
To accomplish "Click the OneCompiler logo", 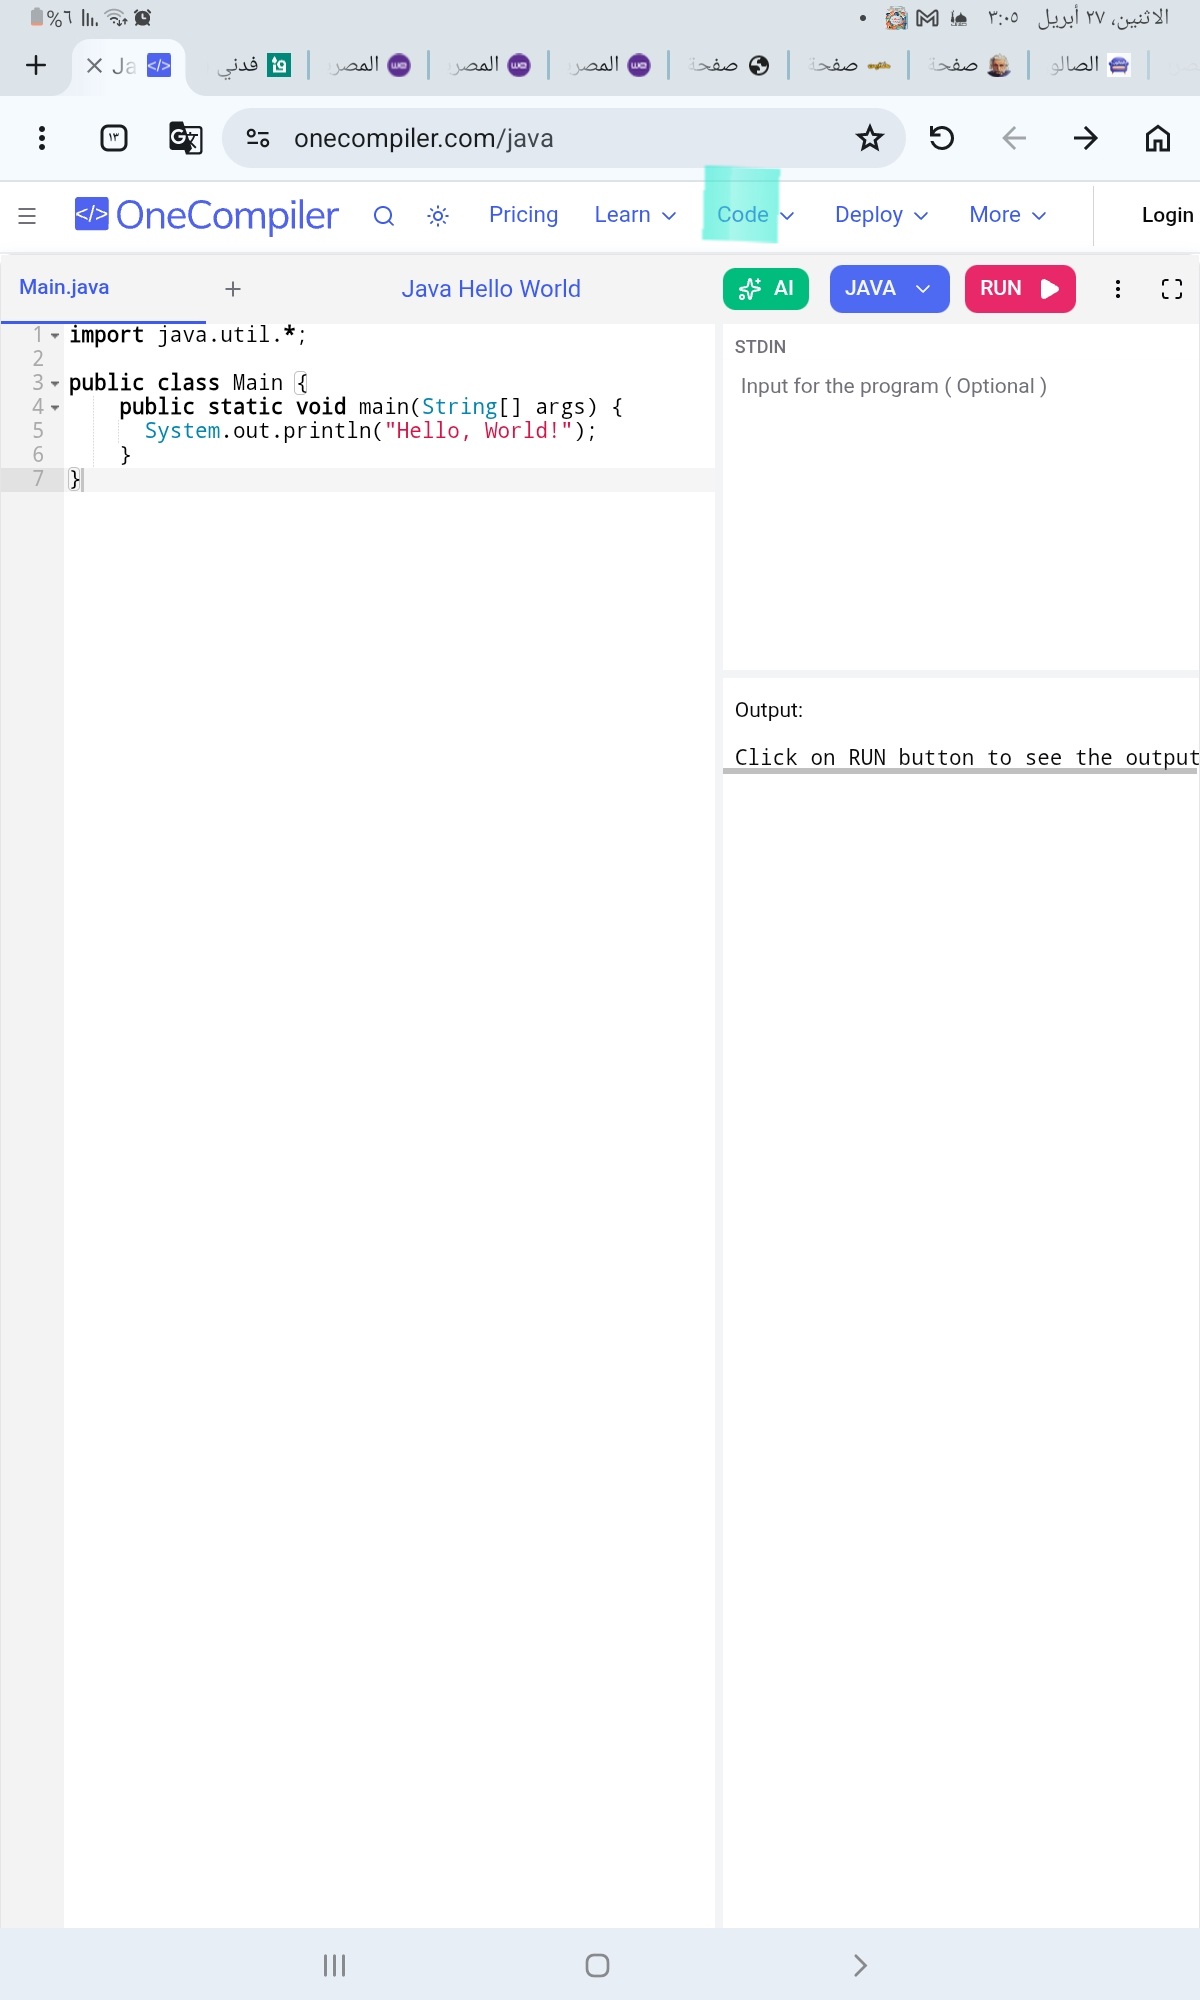I will pos(207,215).
